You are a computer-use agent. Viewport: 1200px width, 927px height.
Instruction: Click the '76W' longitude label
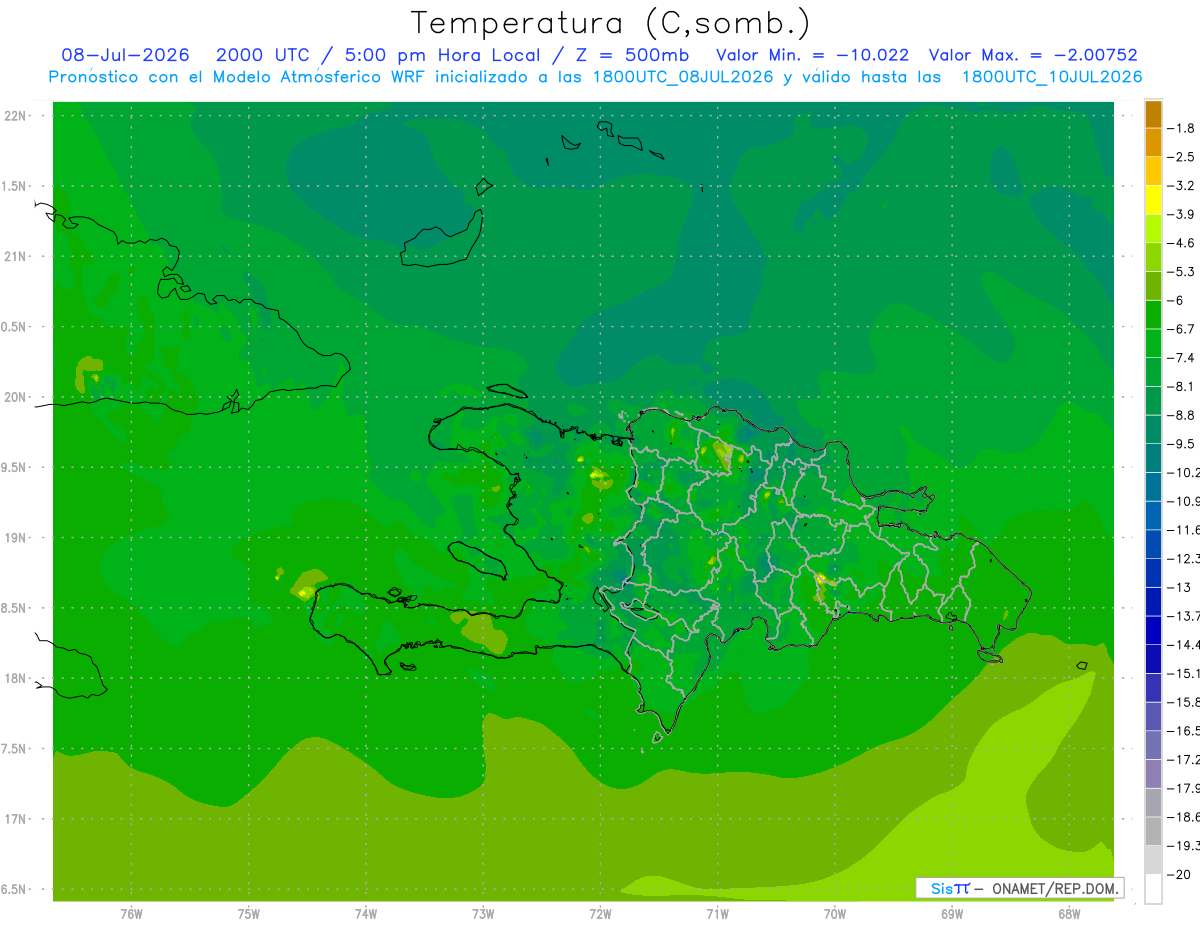coord(131,914)
